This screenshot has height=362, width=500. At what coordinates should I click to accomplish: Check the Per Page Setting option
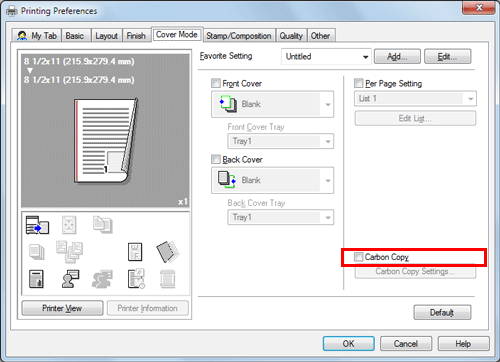359,83
